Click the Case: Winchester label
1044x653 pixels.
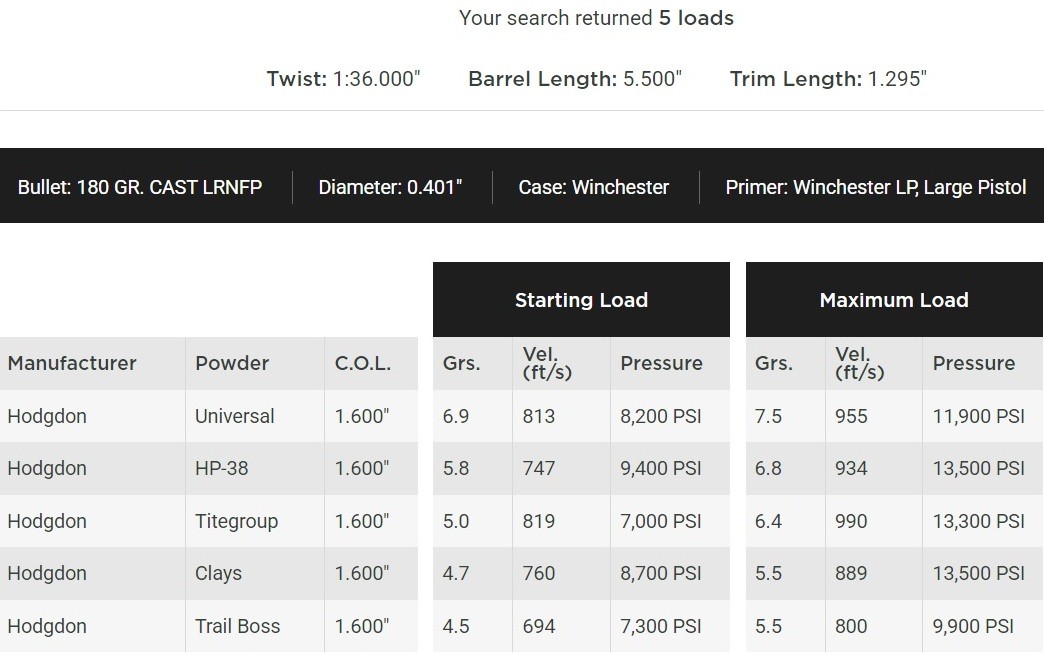click(x=594, y=187)
